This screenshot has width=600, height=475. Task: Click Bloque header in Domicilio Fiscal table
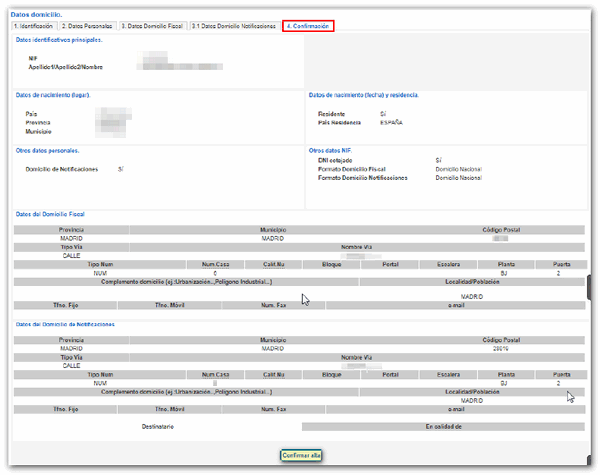(331, 264)
